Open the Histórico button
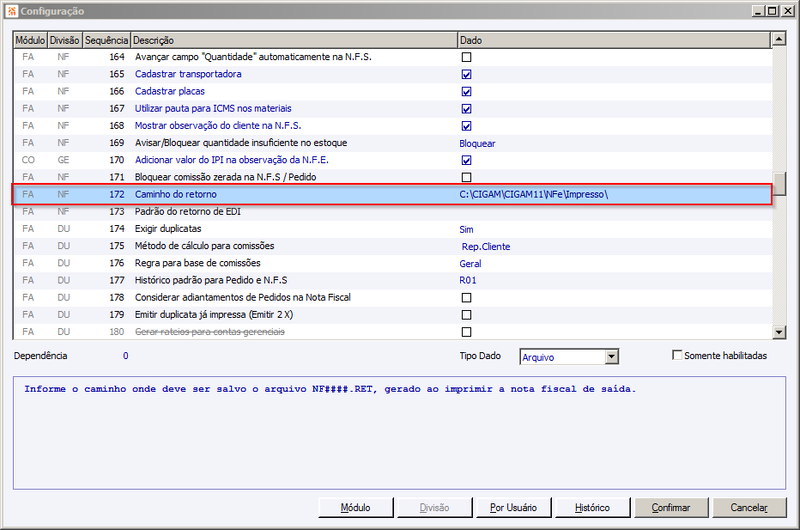Image resolution: width=800 pixels, height=530 pixels. [x=592, y=508]
